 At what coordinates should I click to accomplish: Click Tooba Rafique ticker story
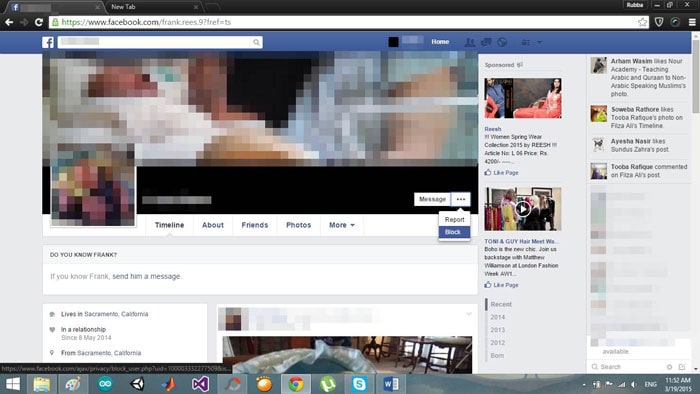click(639, 171)
